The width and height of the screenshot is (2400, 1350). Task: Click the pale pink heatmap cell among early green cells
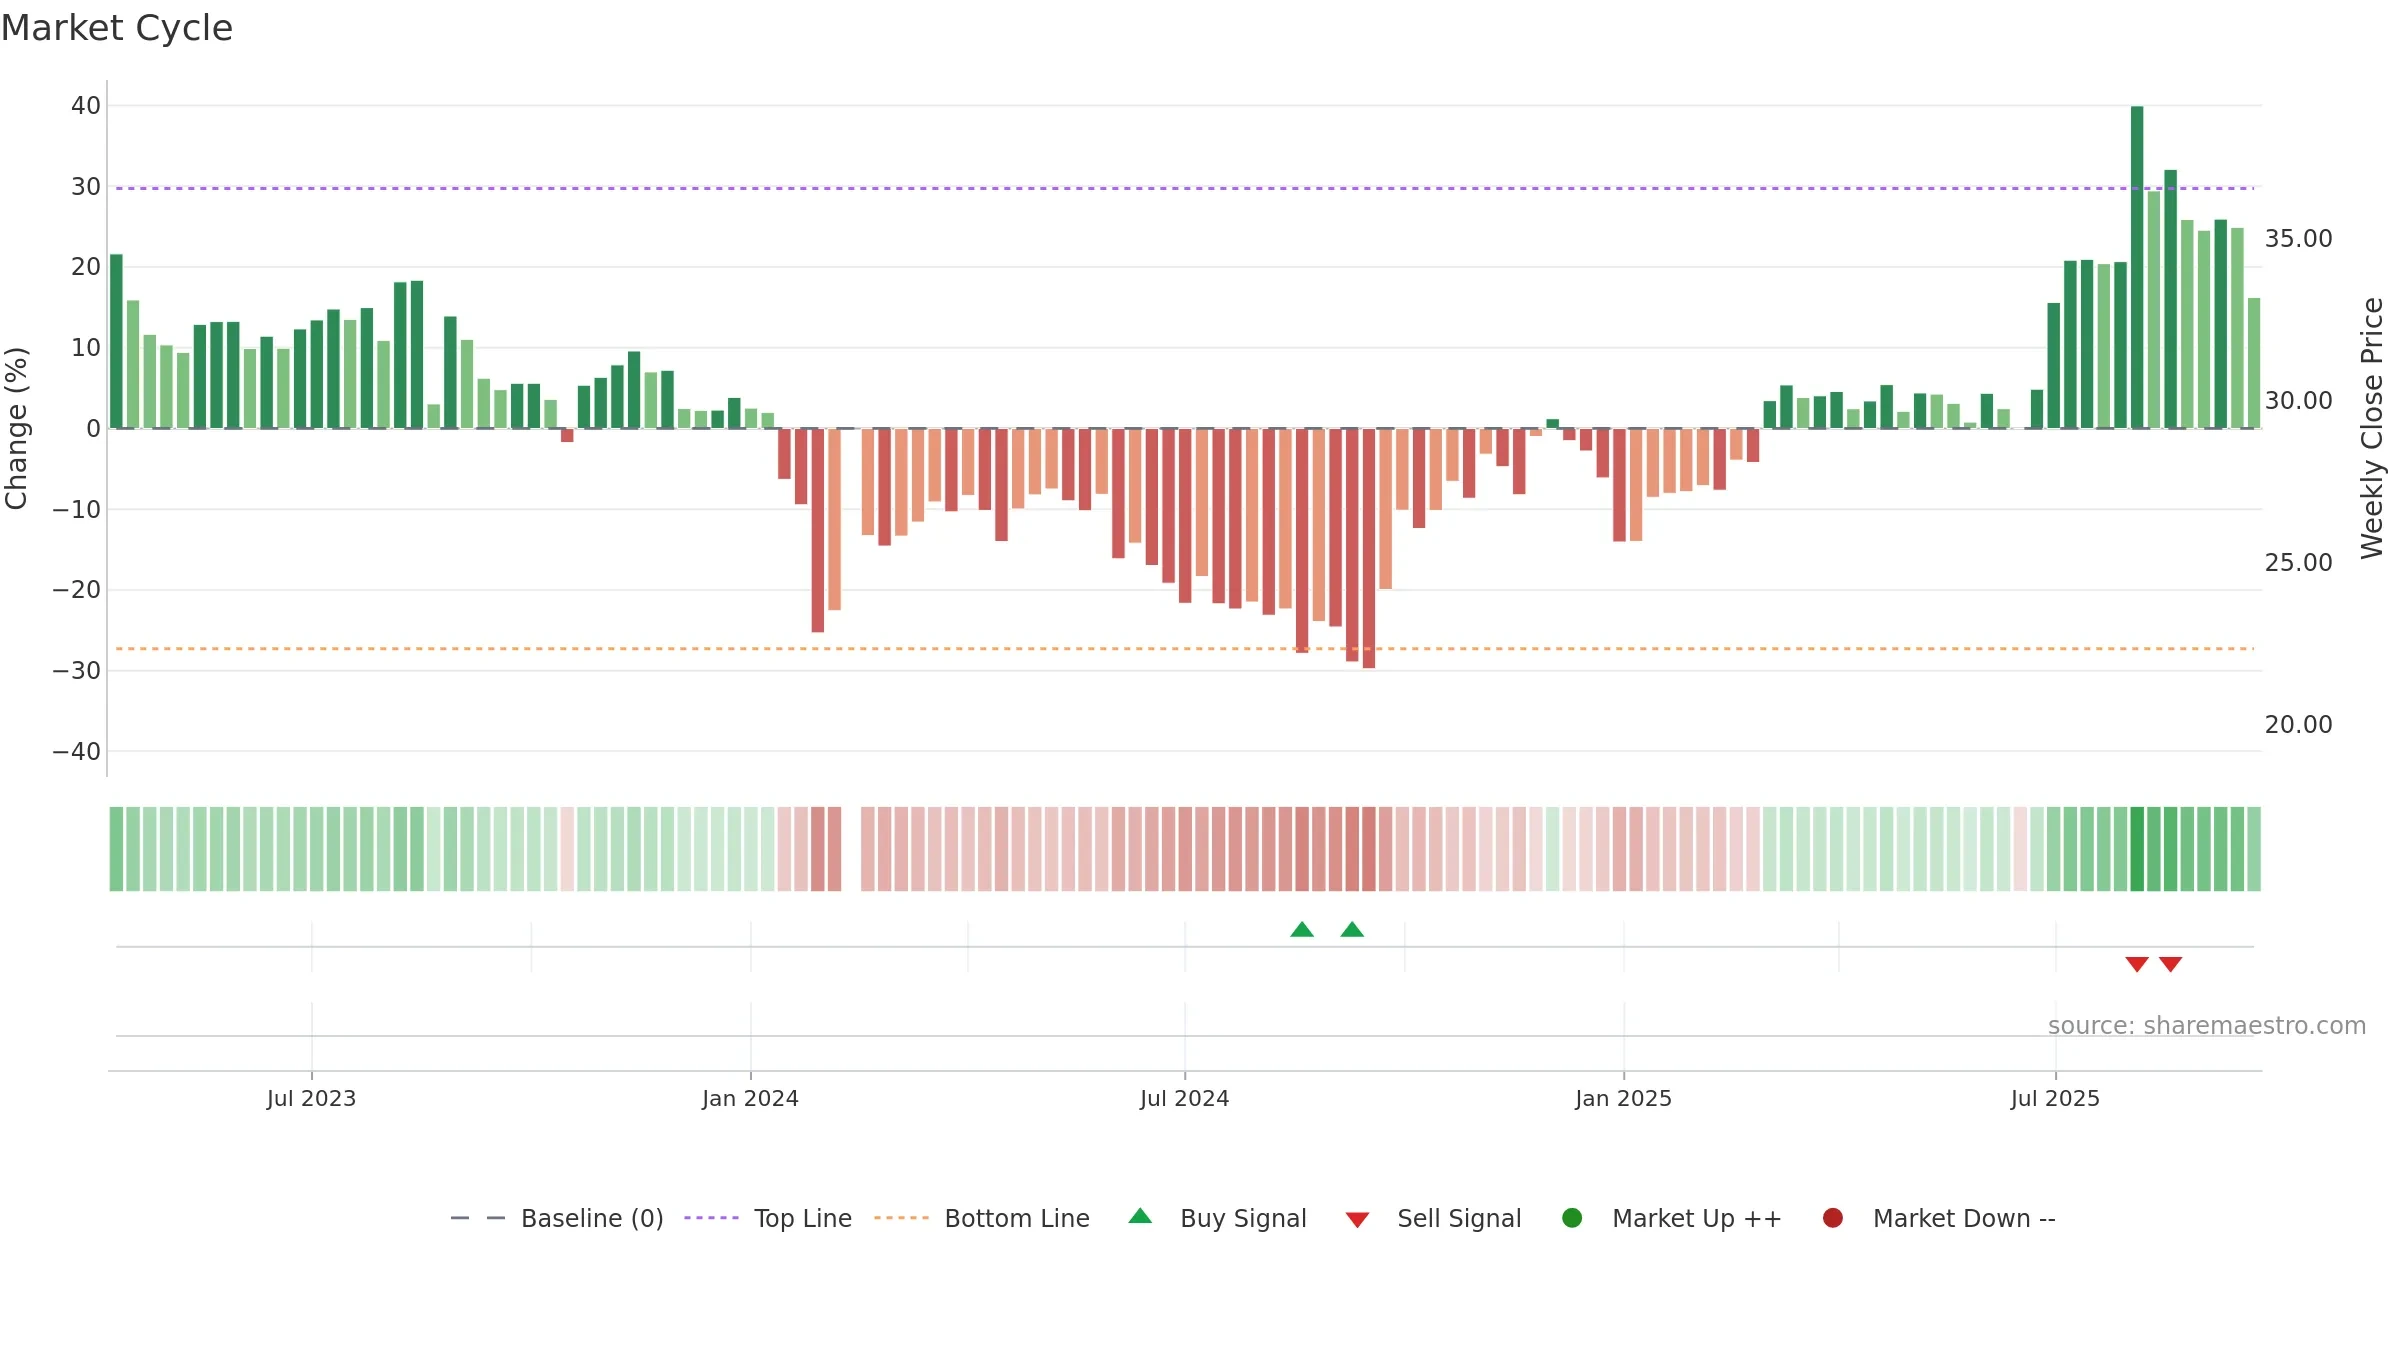click(x=567, y=849)
